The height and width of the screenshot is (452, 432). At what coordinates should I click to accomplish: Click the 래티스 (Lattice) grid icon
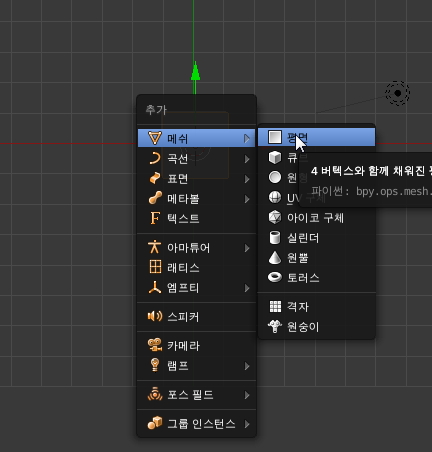click(155, 267)
